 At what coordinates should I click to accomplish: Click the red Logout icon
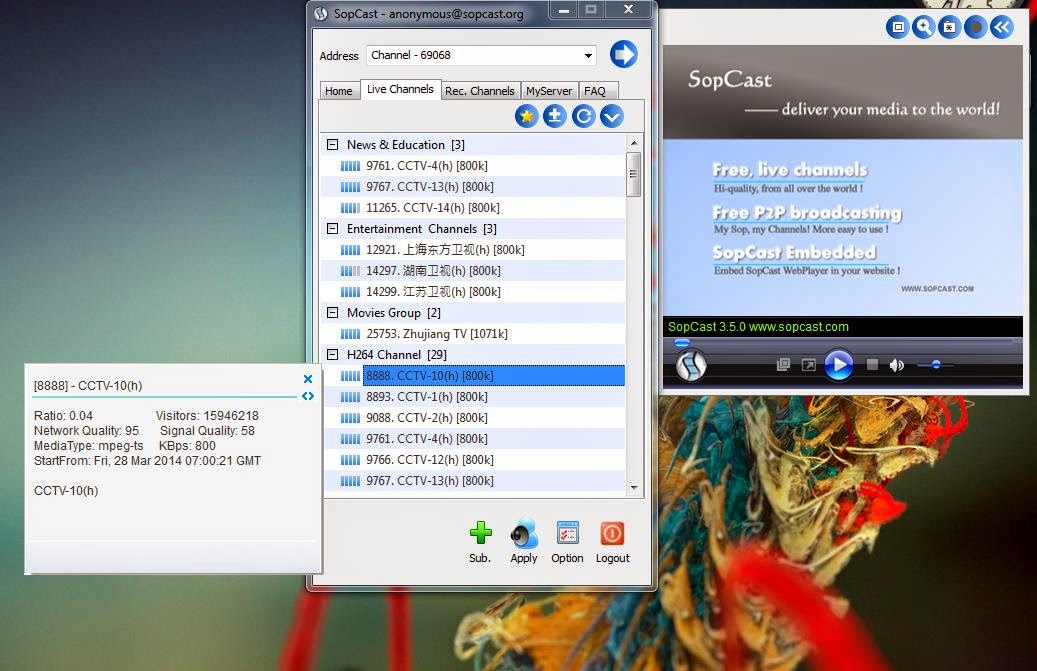pos(612,533)
